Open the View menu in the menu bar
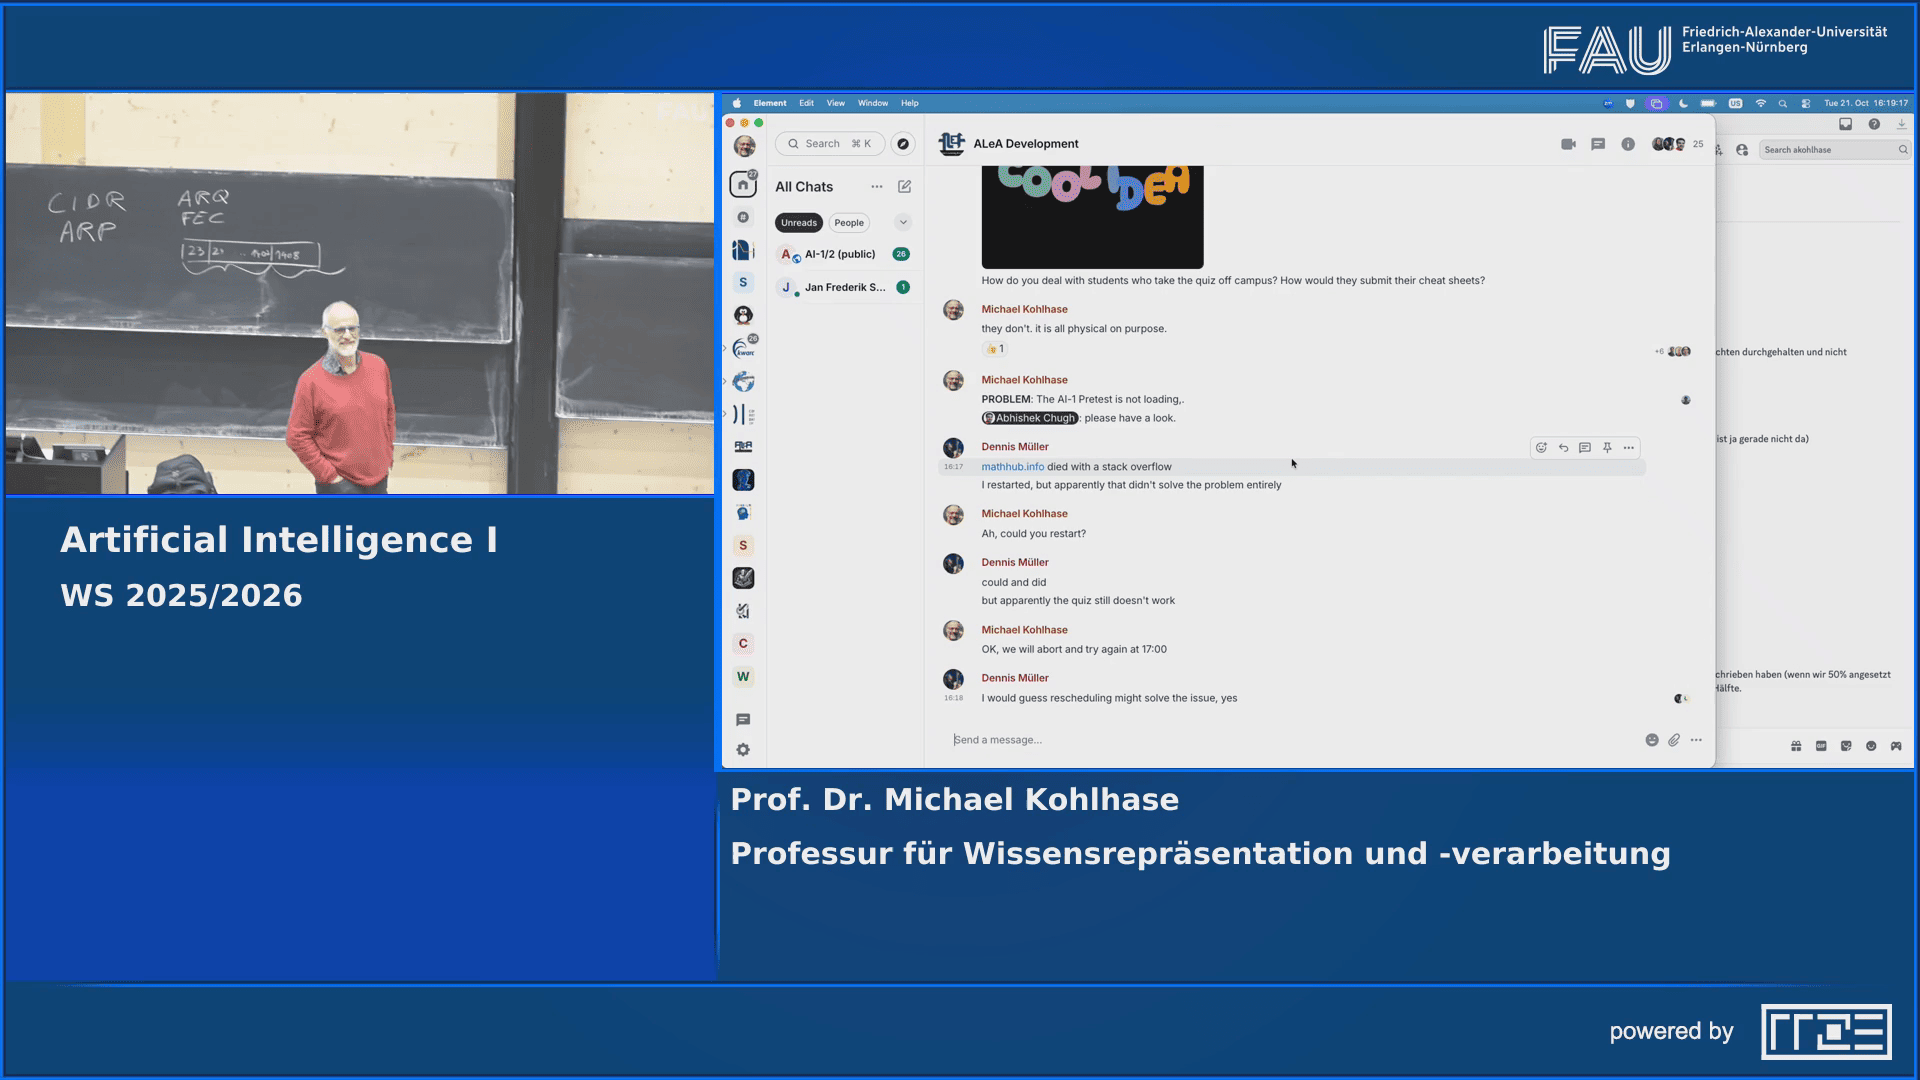 [x=835, y=103]
